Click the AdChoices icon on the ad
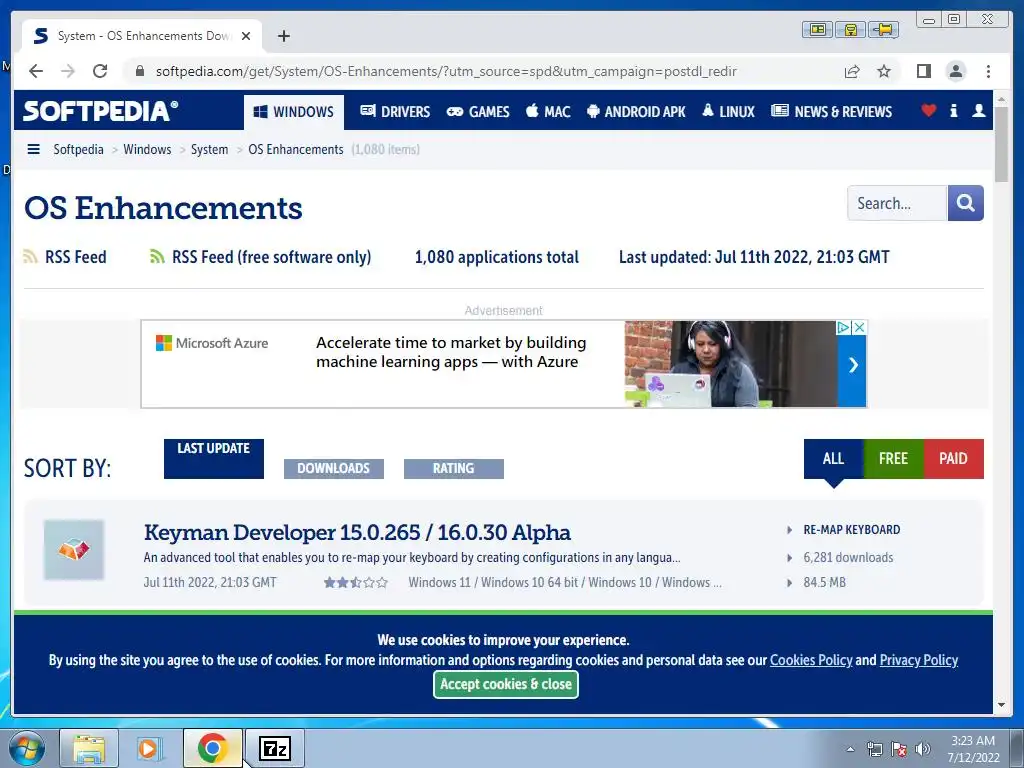Viewport: 1024px width, 768px height. (844, 327)
